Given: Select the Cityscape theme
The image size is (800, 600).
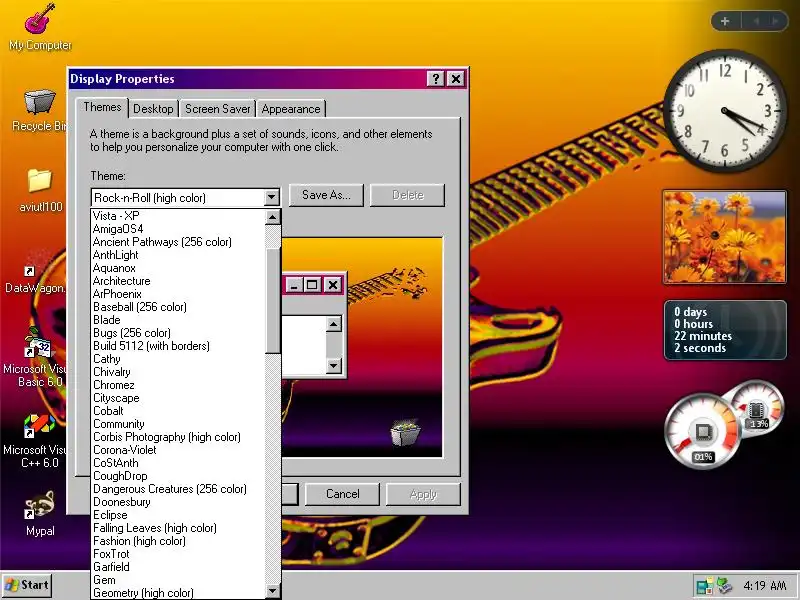Looking at the screenshot, I should tap(179, 398).
